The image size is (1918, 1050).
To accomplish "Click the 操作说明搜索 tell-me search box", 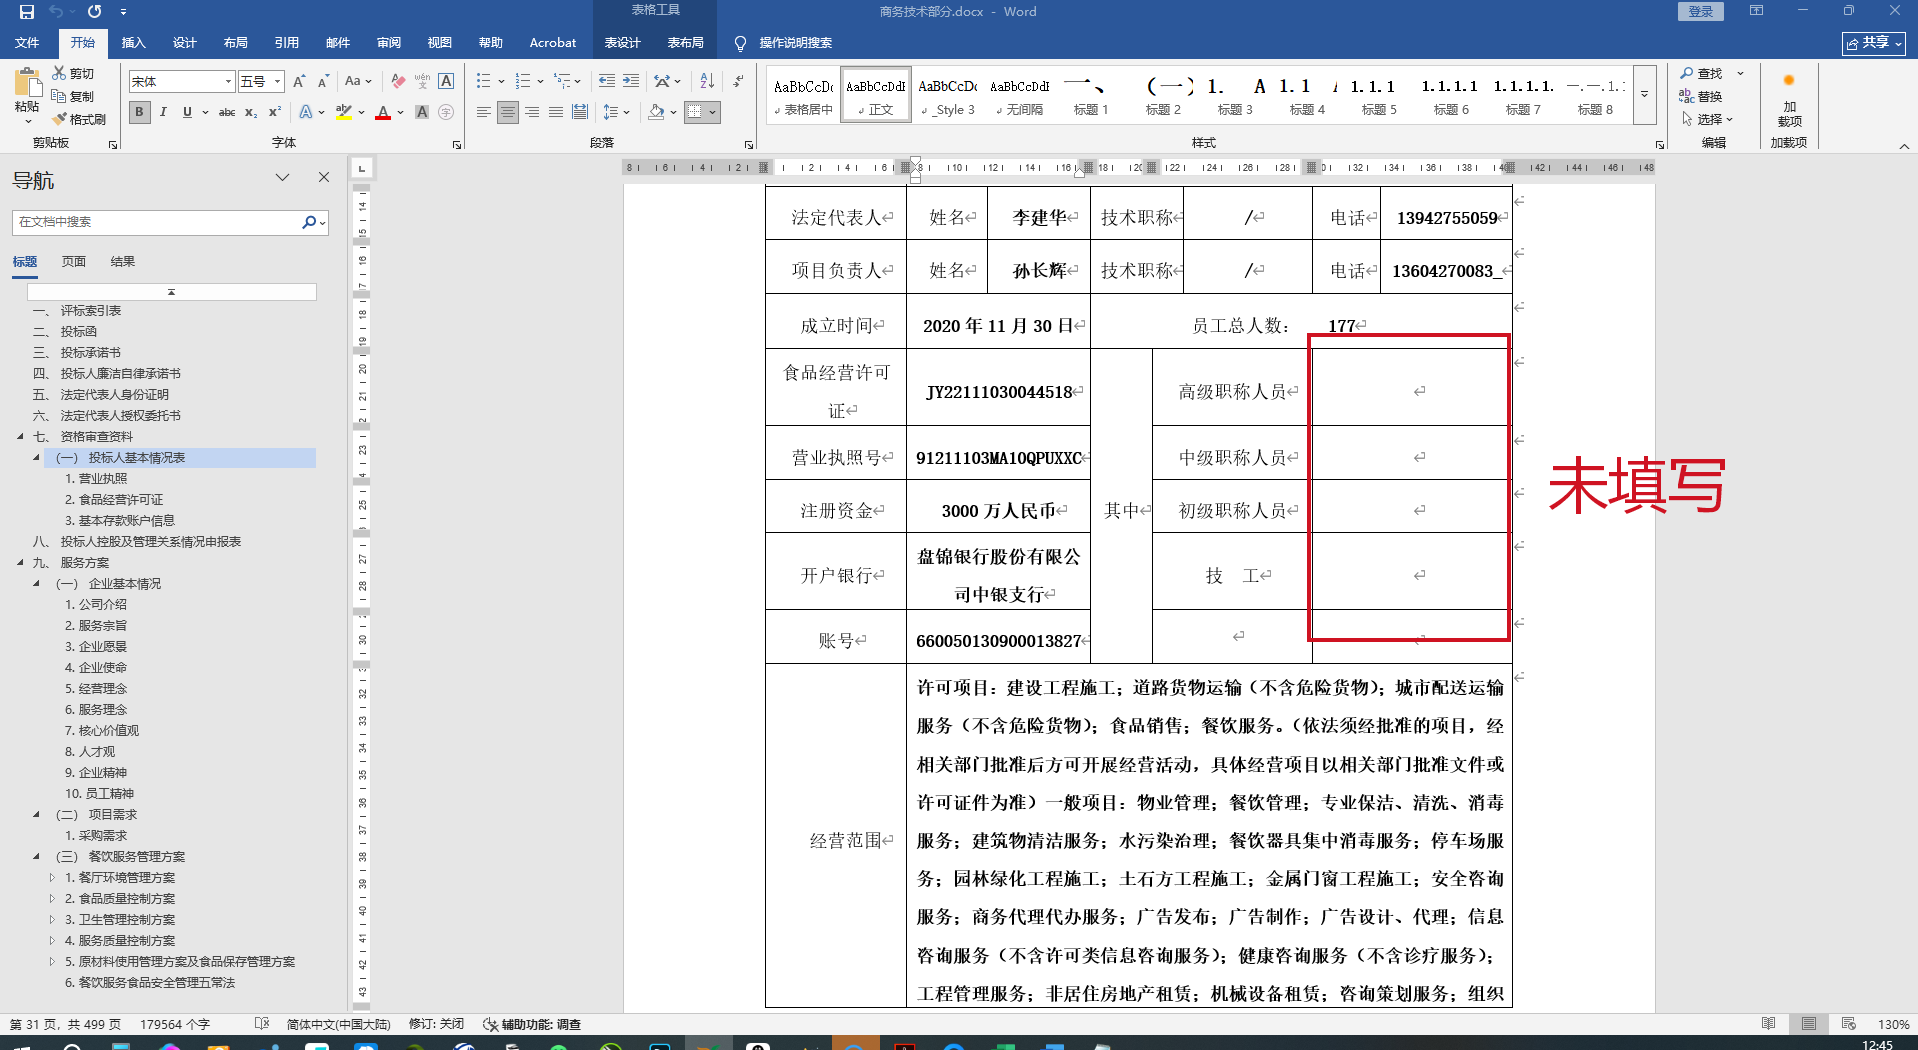I will pyautogui.click(x=795, y=43).
